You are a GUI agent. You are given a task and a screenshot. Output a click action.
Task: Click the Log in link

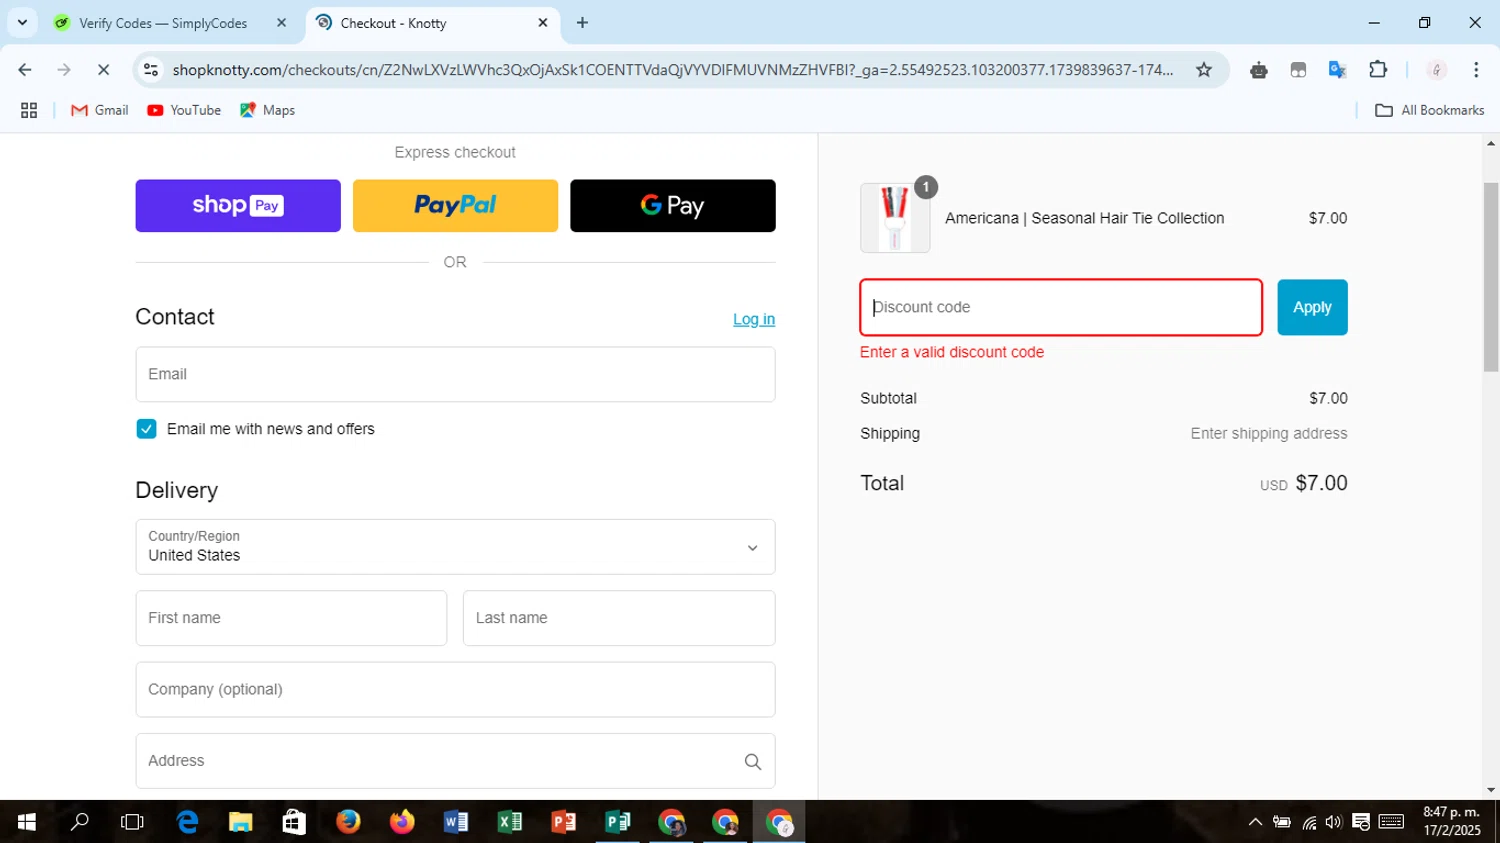754,319
